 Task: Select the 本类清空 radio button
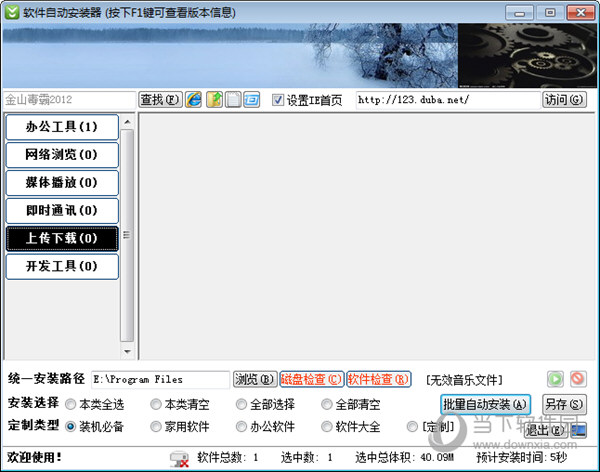[156, 404]
